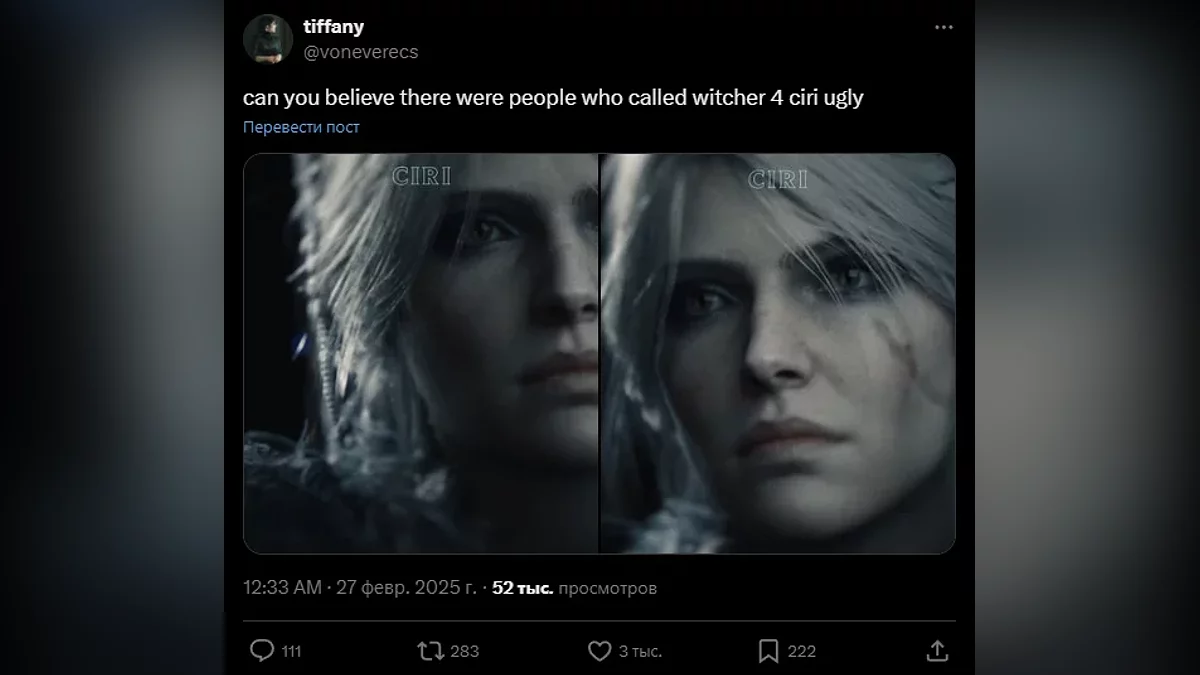Click the repost count 283
The width and height of the screenshot is (1200, 675).
(x=465, y=651)
